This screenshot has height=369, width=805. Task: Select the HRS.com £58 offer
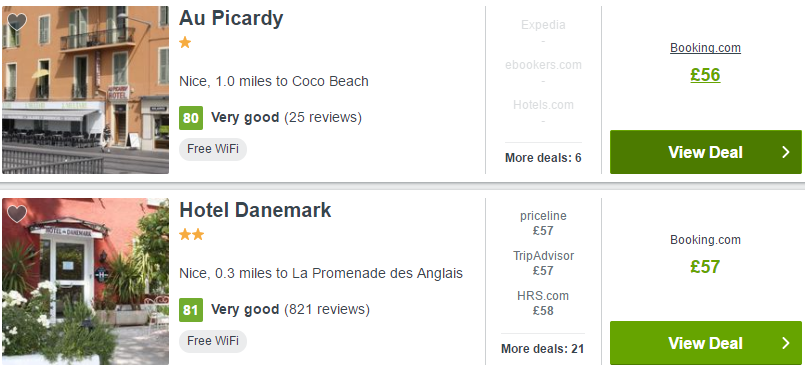point(543,303)
